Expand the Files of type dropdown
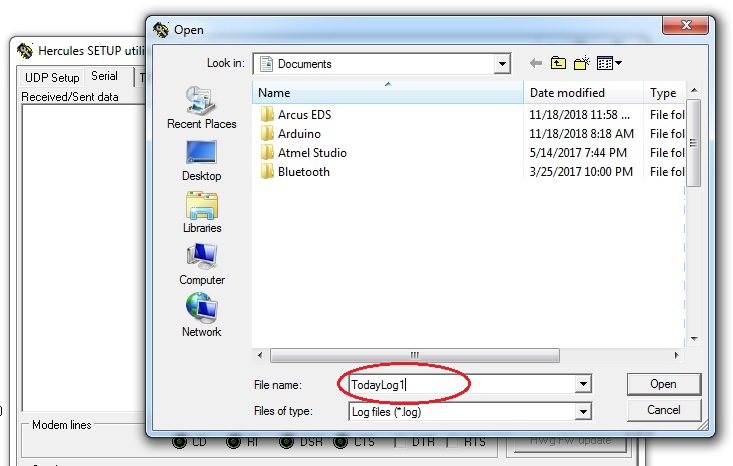Image resolution: width=733 pixels, height=466 pixels. pyautogui.click(x=583, y=412)
